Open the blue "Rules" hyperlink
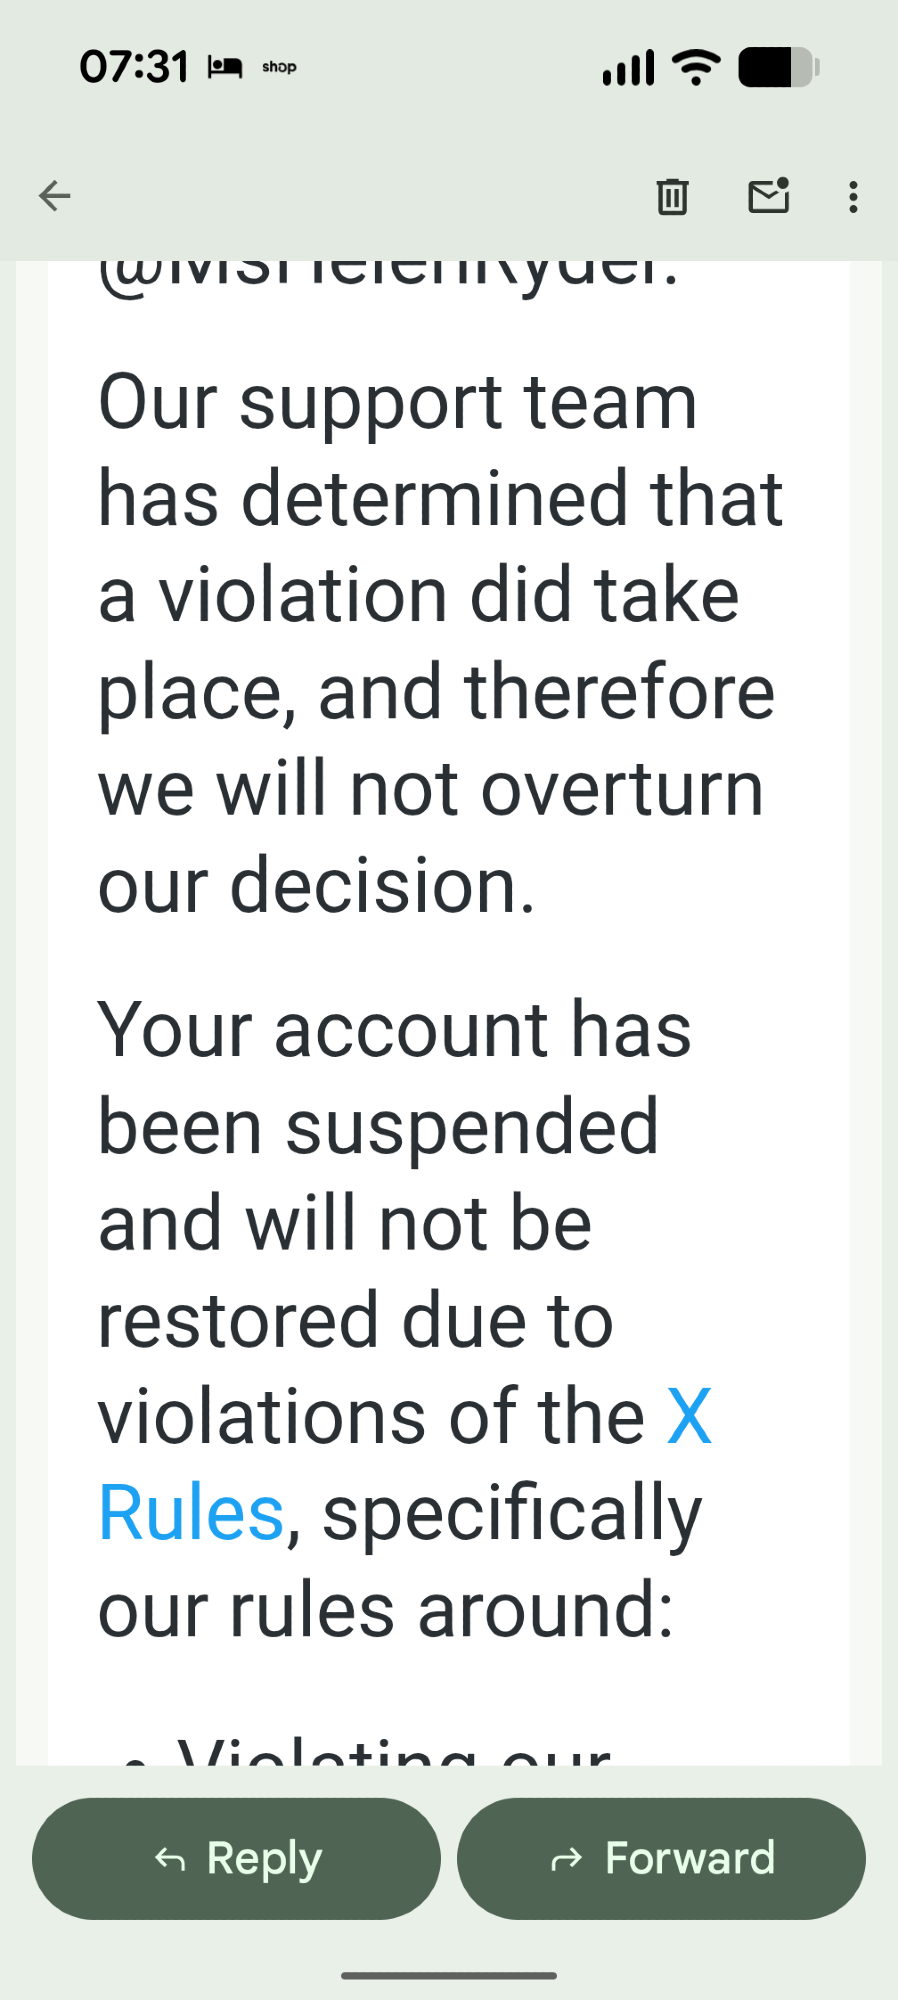 191,1513
